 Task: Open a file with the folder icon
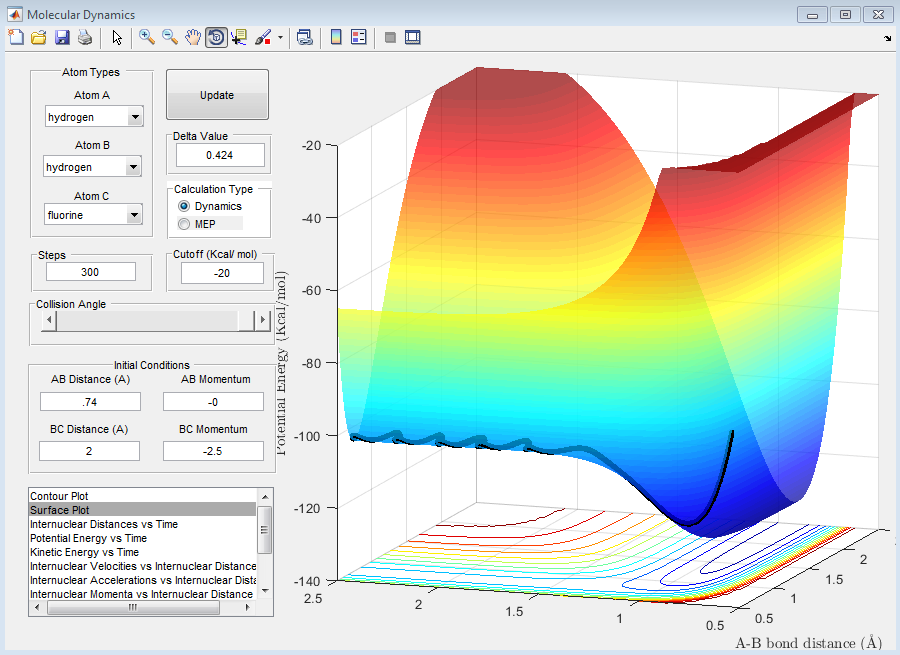point(38,37)
